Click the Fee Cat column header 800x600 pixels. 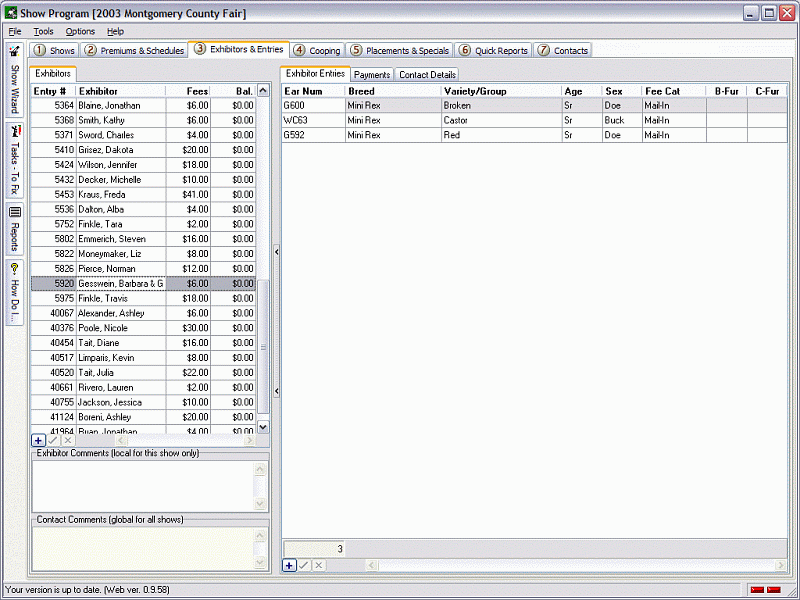point(674,91)
